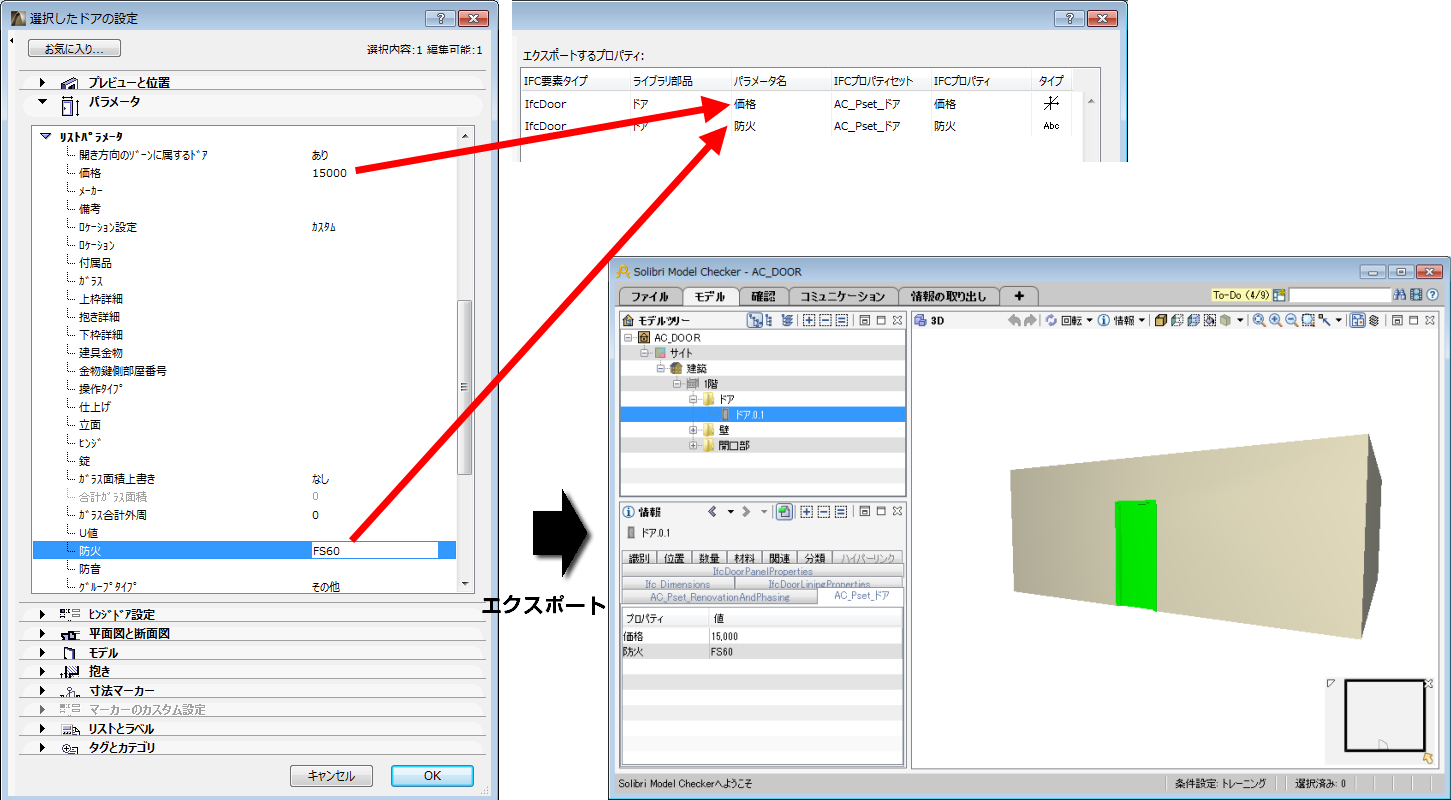Expand the 平面図と断面図 section
Viewport: 1451px width, 800px height.
42,633
